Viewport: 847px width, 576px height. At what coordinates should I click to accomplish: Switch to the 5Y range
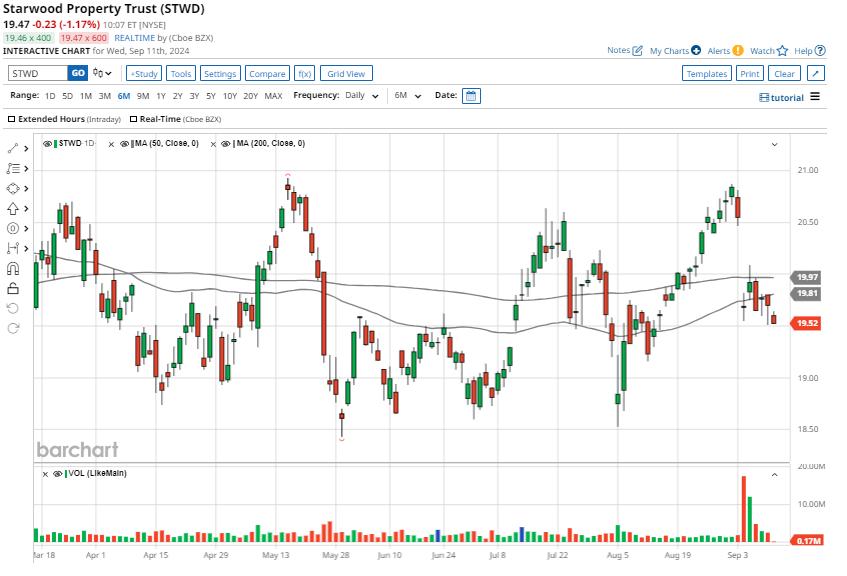coord(211,96)
